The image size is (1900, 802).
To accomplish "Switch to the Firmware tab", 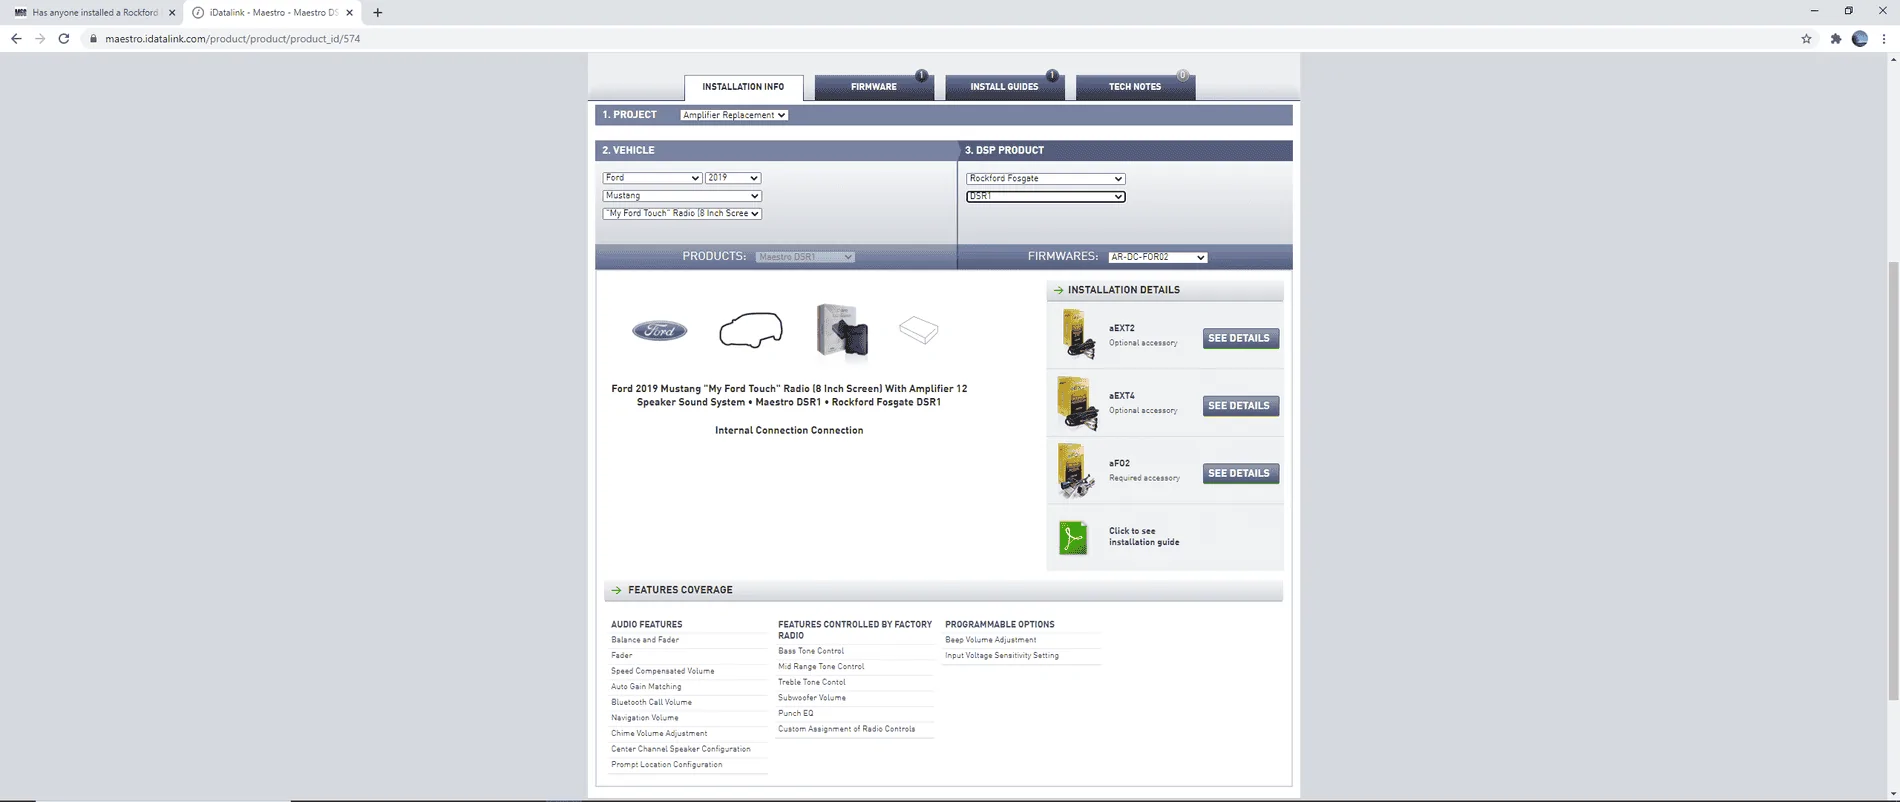I will point(874,87).
